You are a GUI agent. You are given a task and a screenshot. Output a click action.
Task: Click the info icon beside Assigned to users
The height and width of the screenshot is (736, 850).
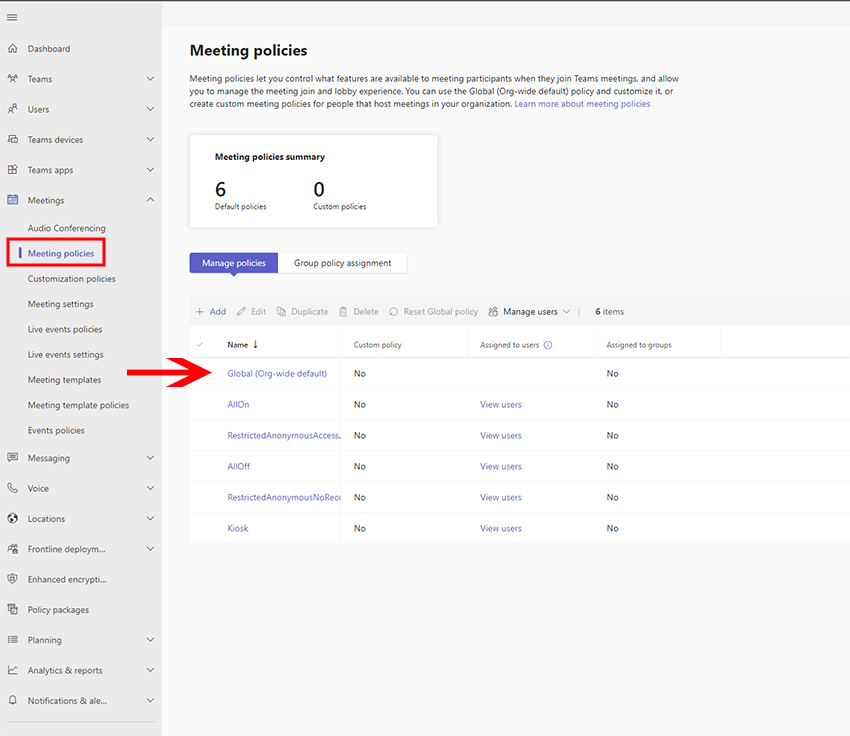(x=548, y=345)
